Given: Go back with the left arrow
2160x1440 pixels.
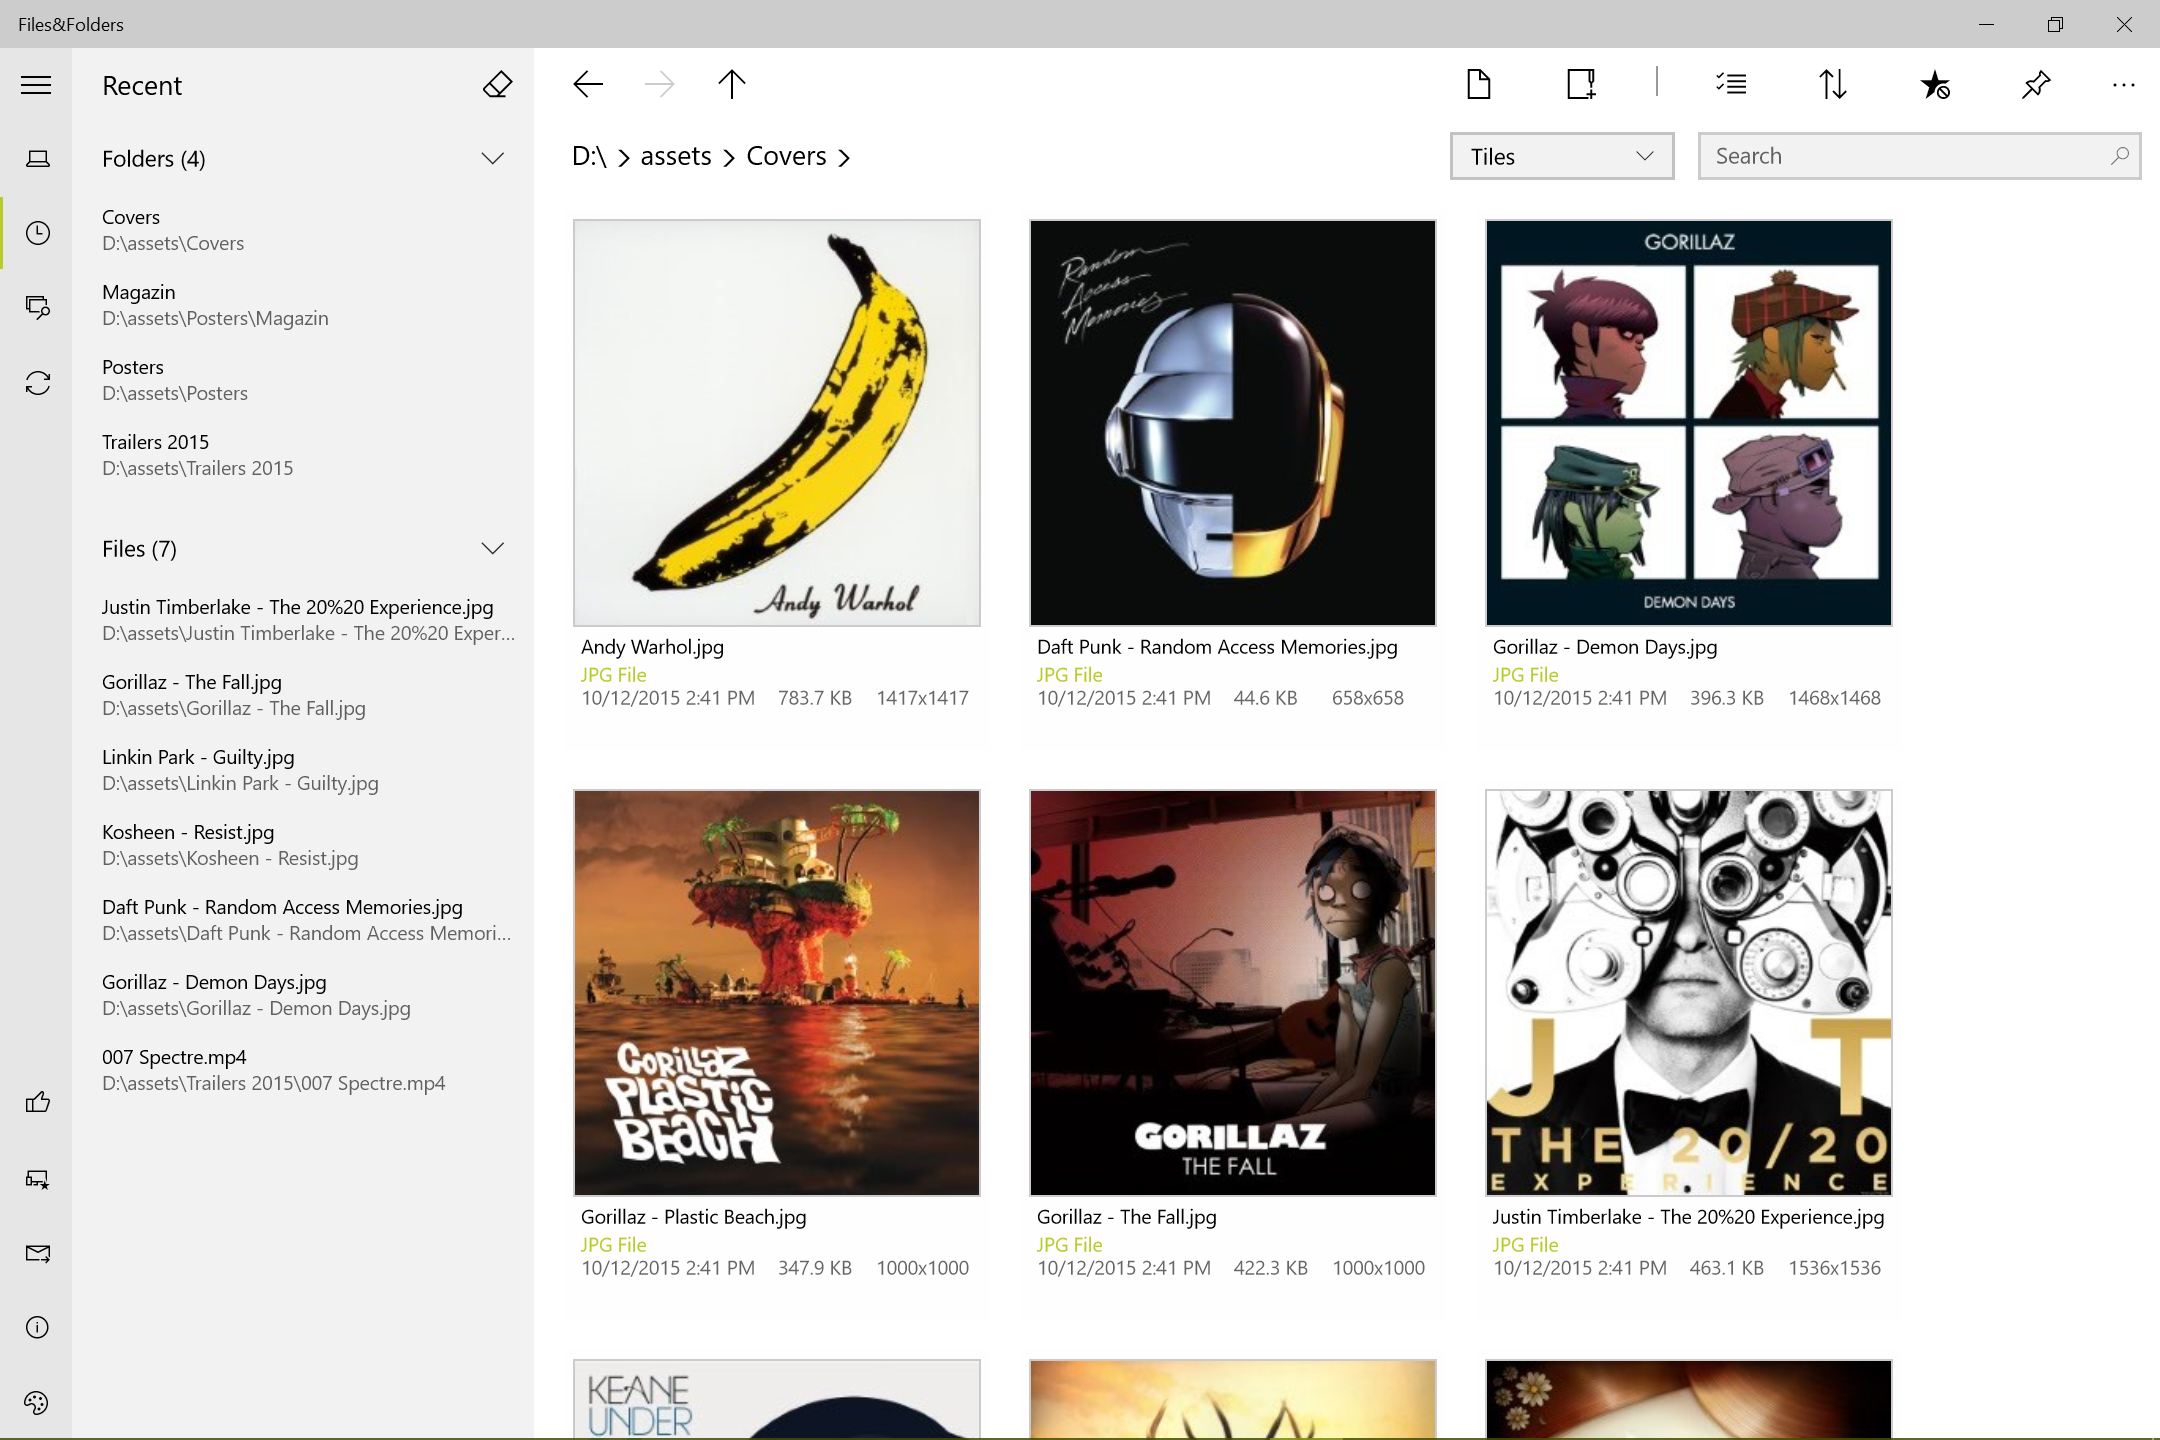Looking at the screenshot, I should [588, 84].
